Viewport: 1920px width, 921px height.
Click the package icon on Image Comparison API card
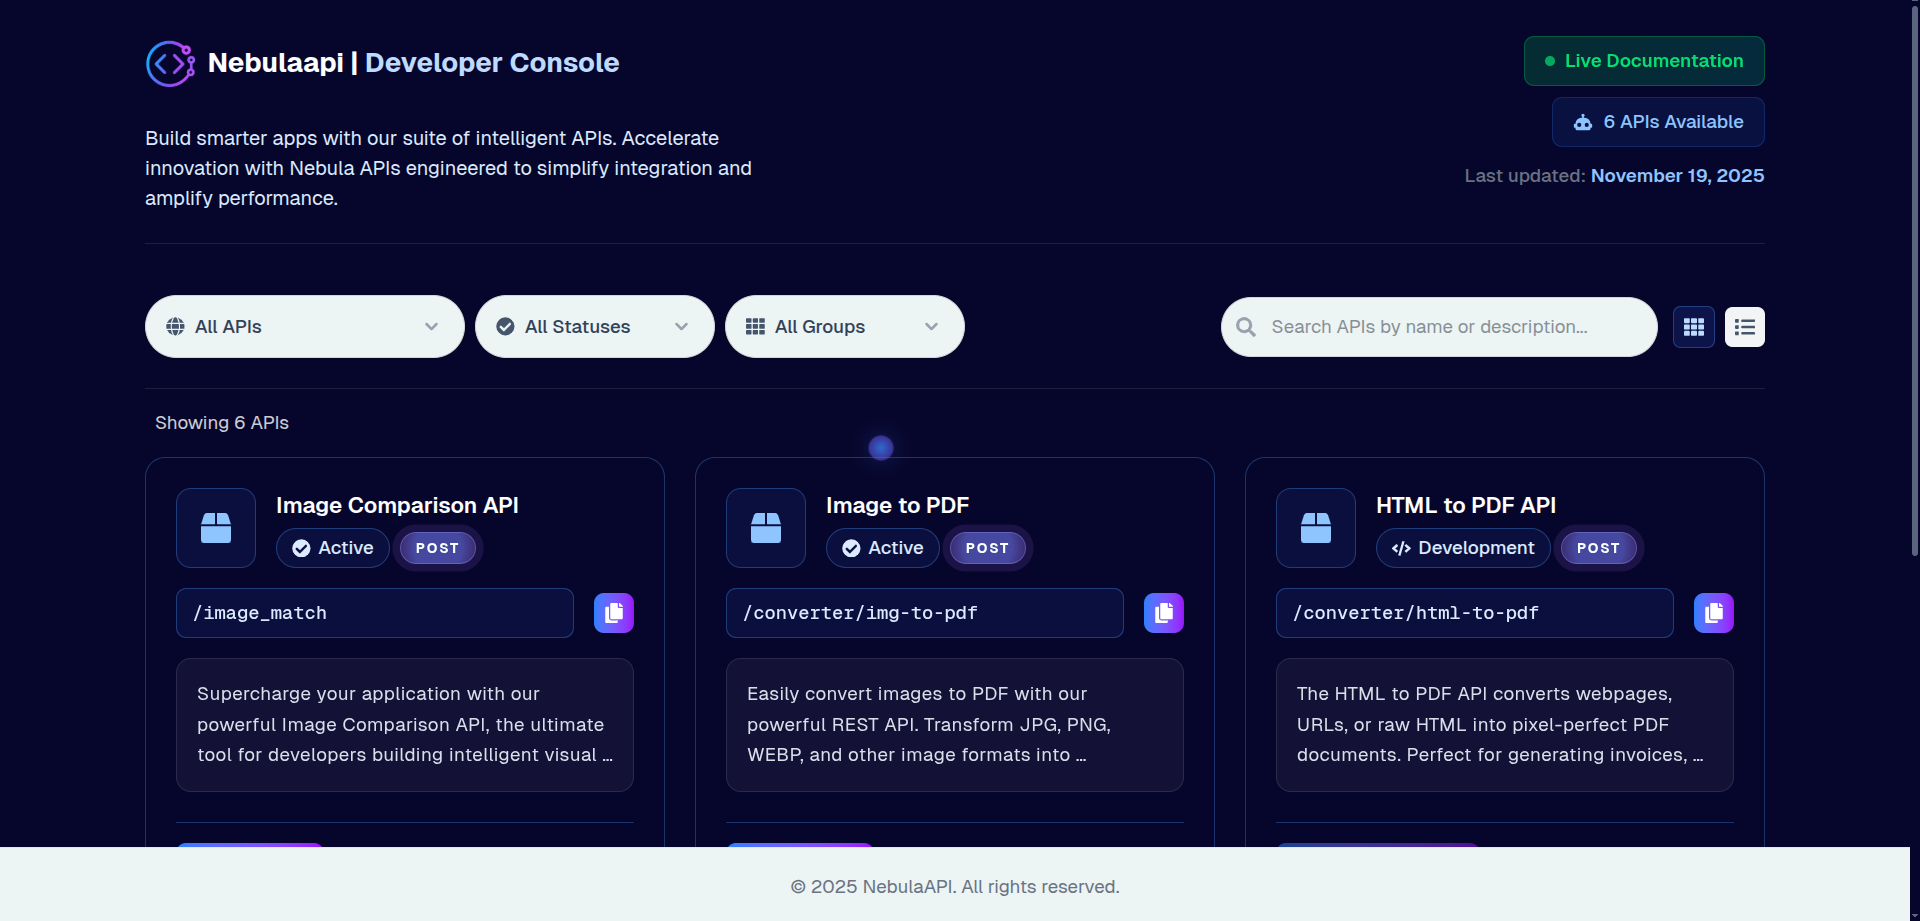click(x=214, y=528)
